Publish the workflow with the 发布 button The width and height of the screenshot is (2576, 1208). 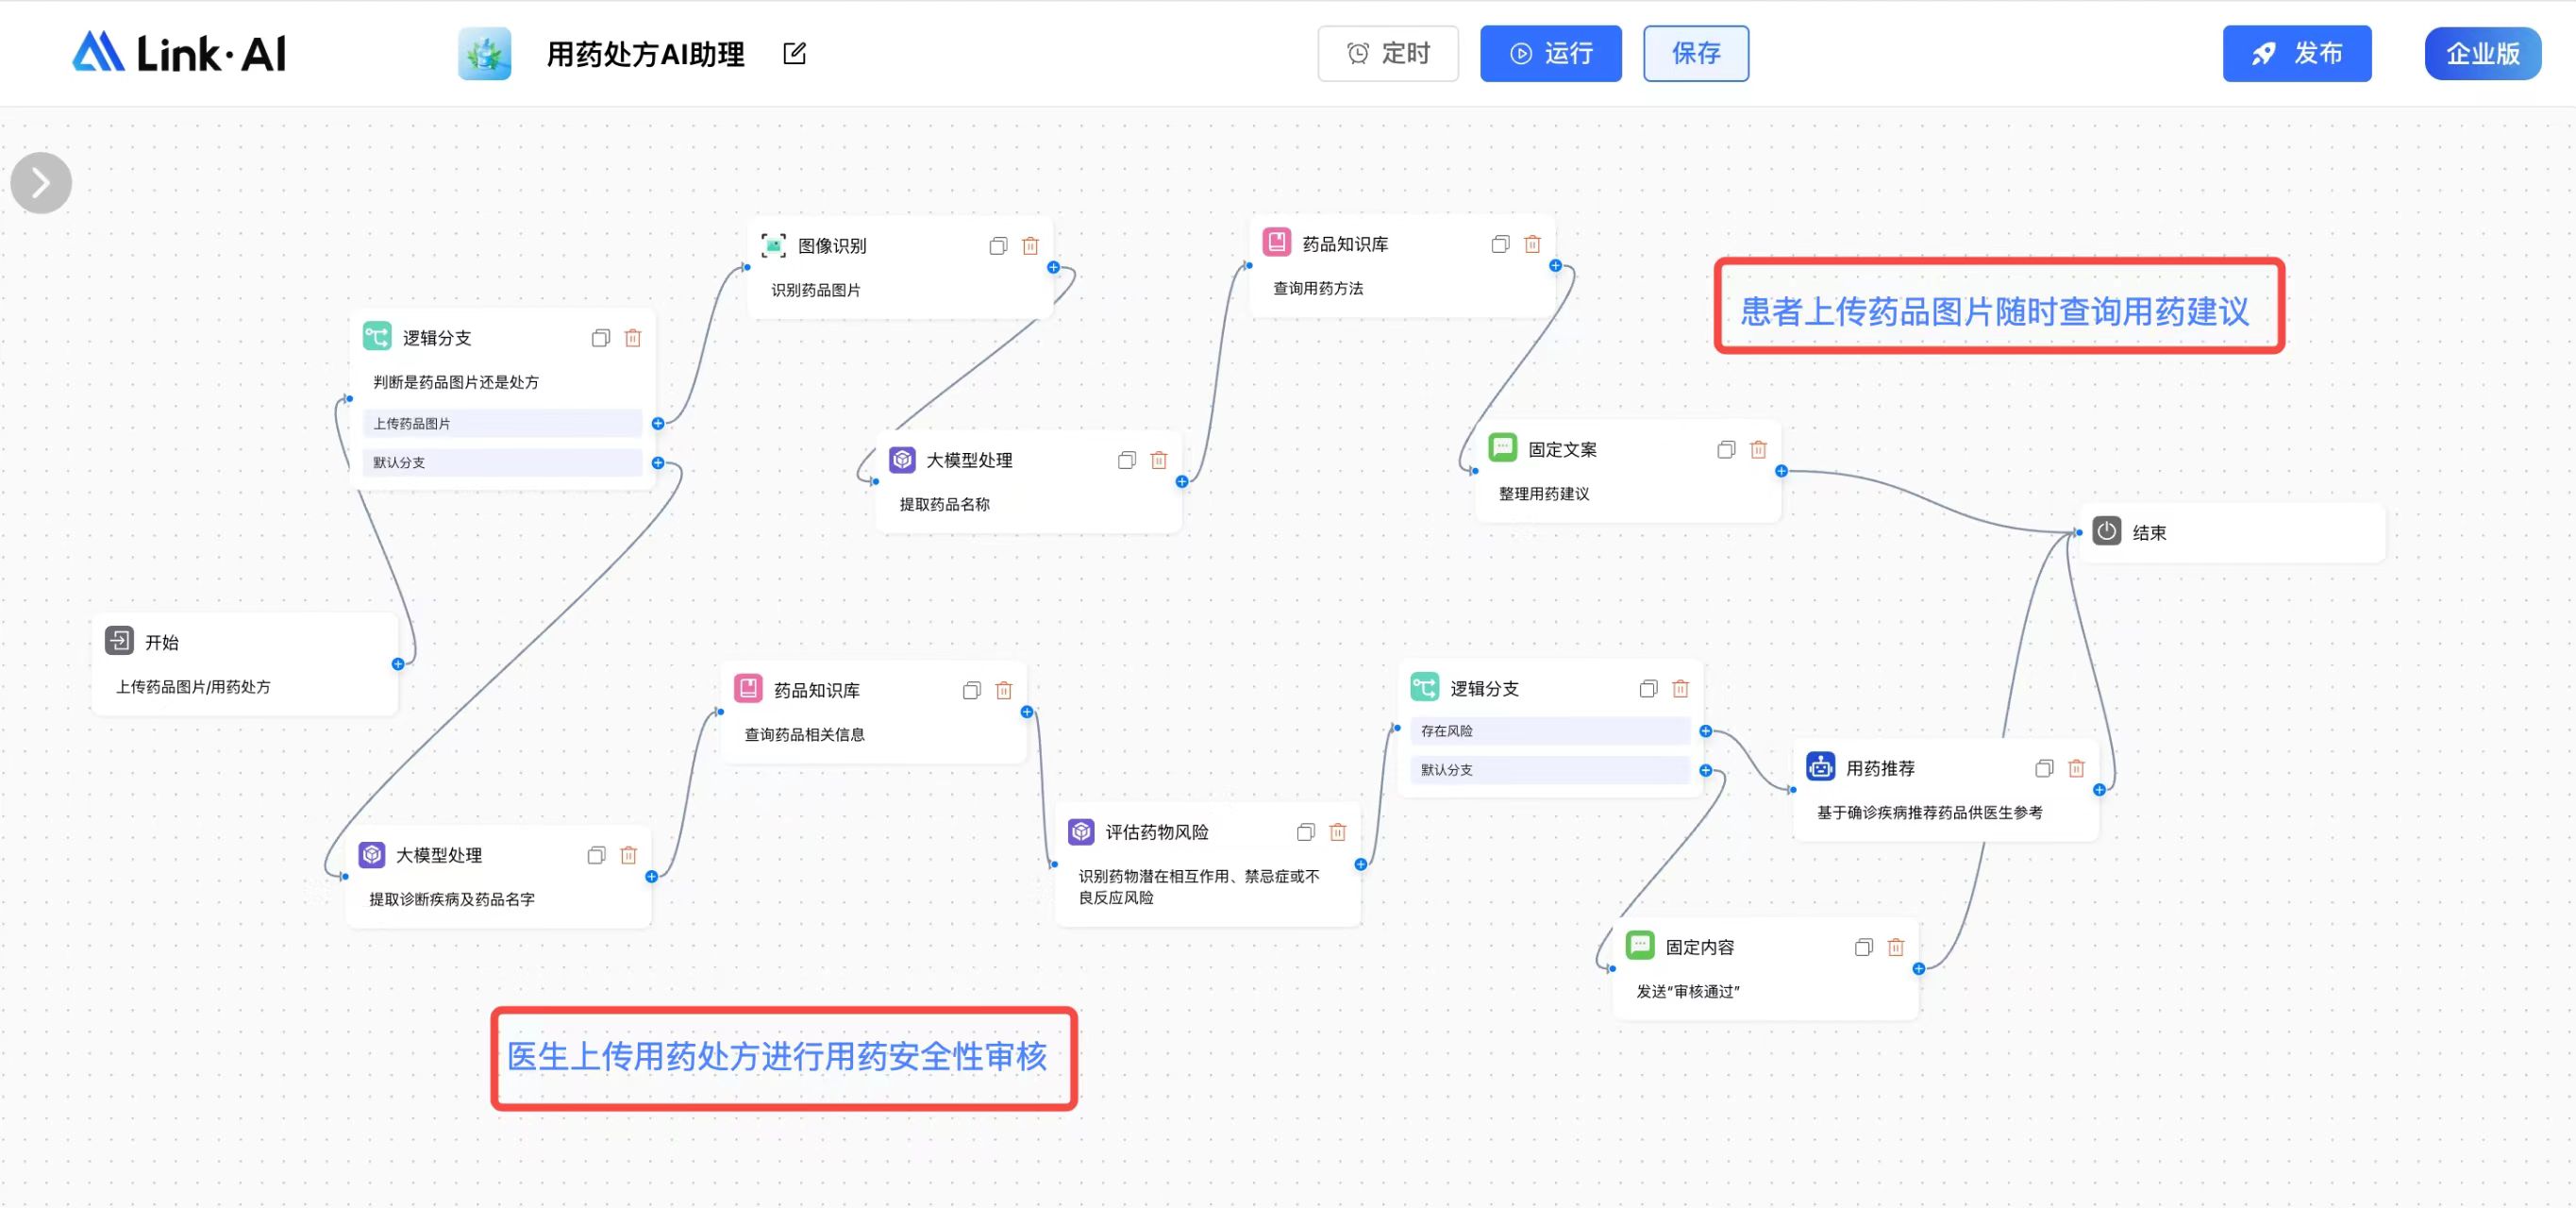2297,53
